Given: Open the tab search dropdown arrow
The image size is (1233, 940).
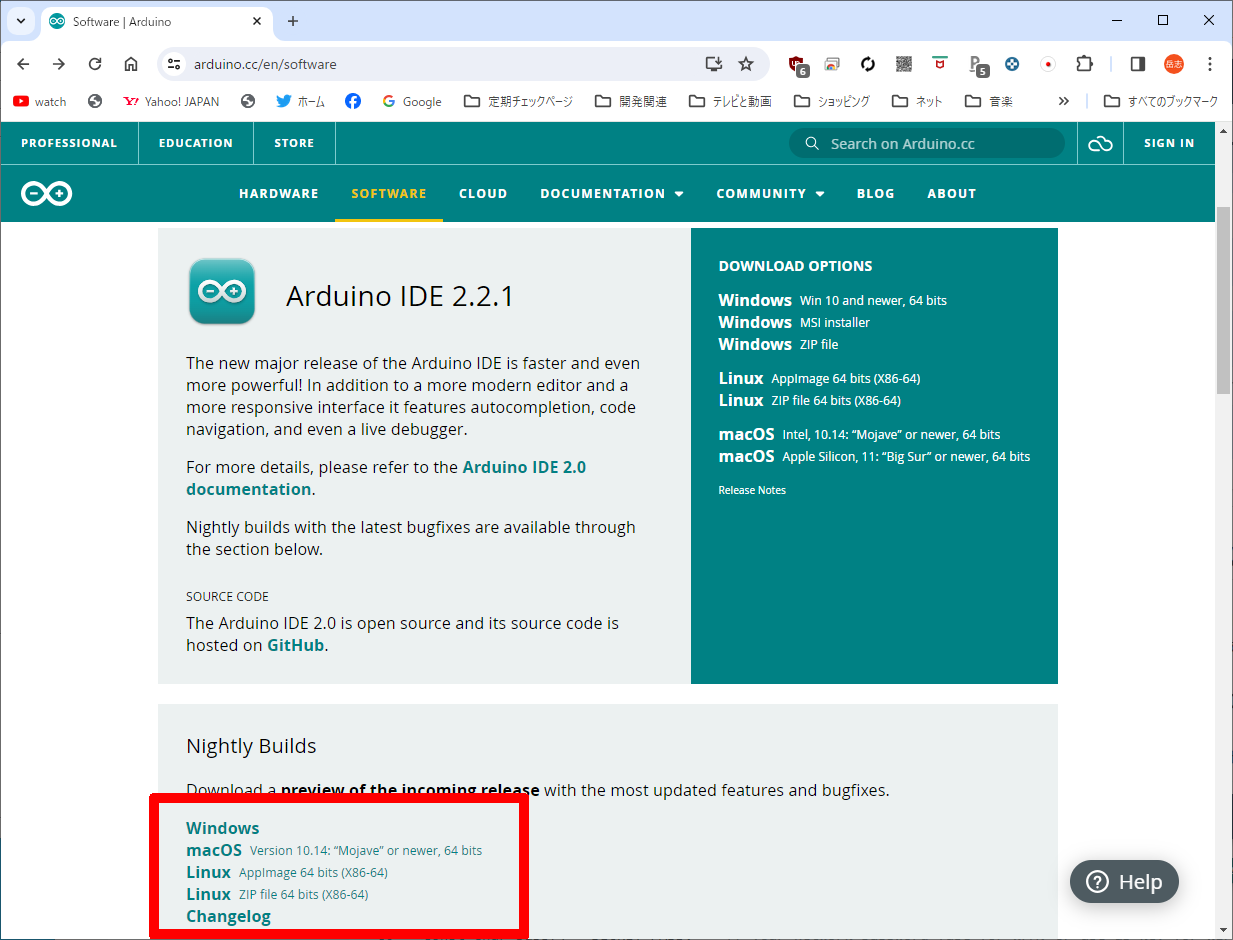Looking at the screenshot, I should (x=21, y=21).
